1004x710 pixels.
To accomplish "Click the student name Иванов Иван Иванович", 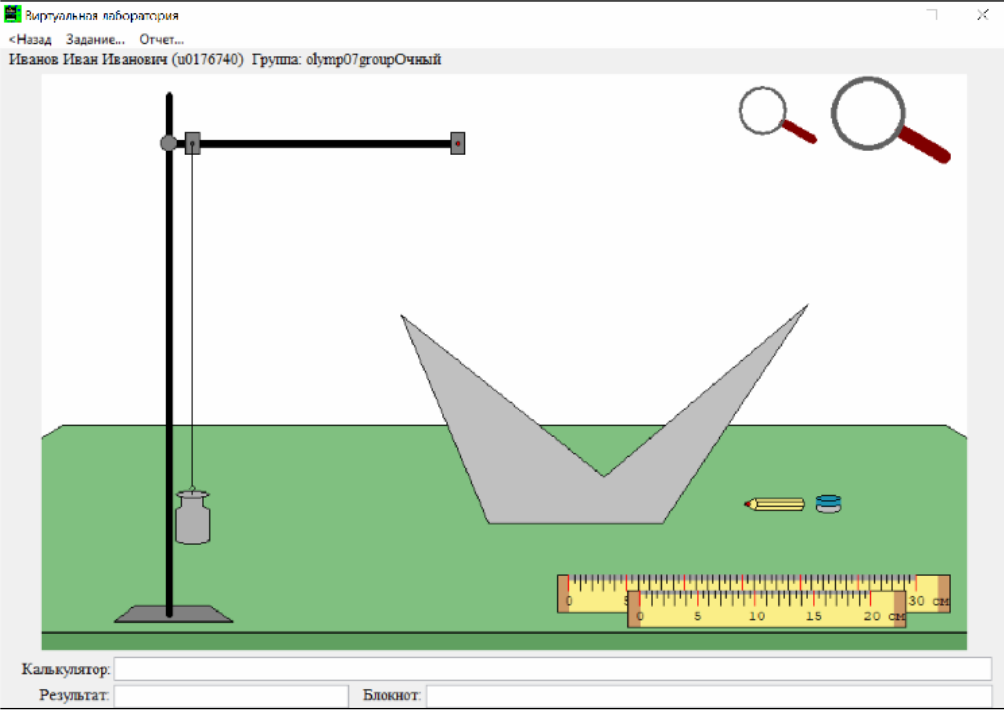I will (x=89, y=60).
